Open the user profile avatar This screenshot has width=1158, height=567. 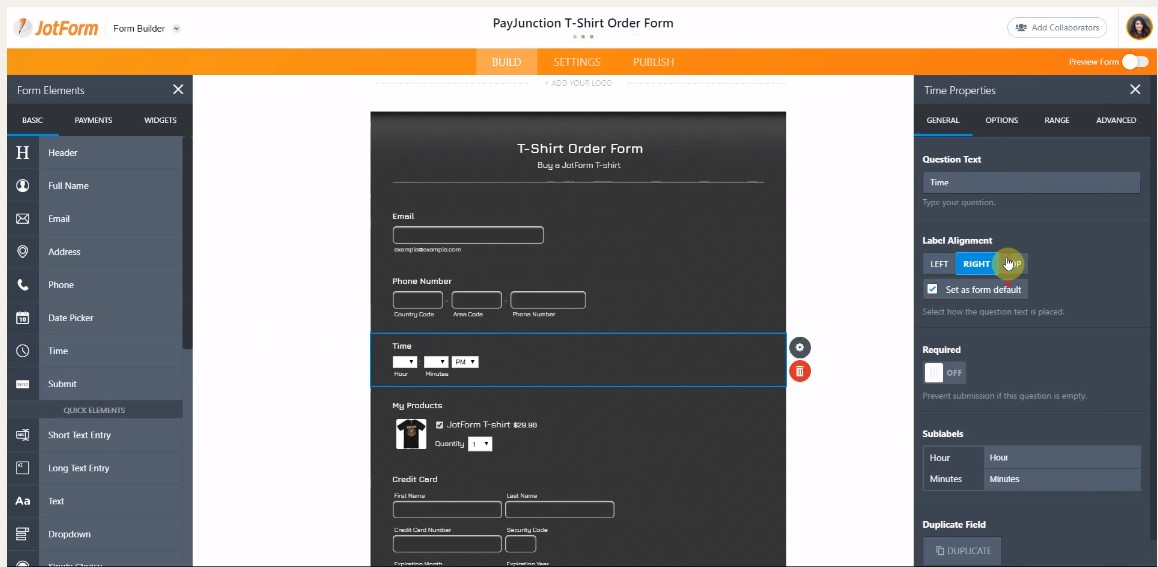pos(1139,27)
